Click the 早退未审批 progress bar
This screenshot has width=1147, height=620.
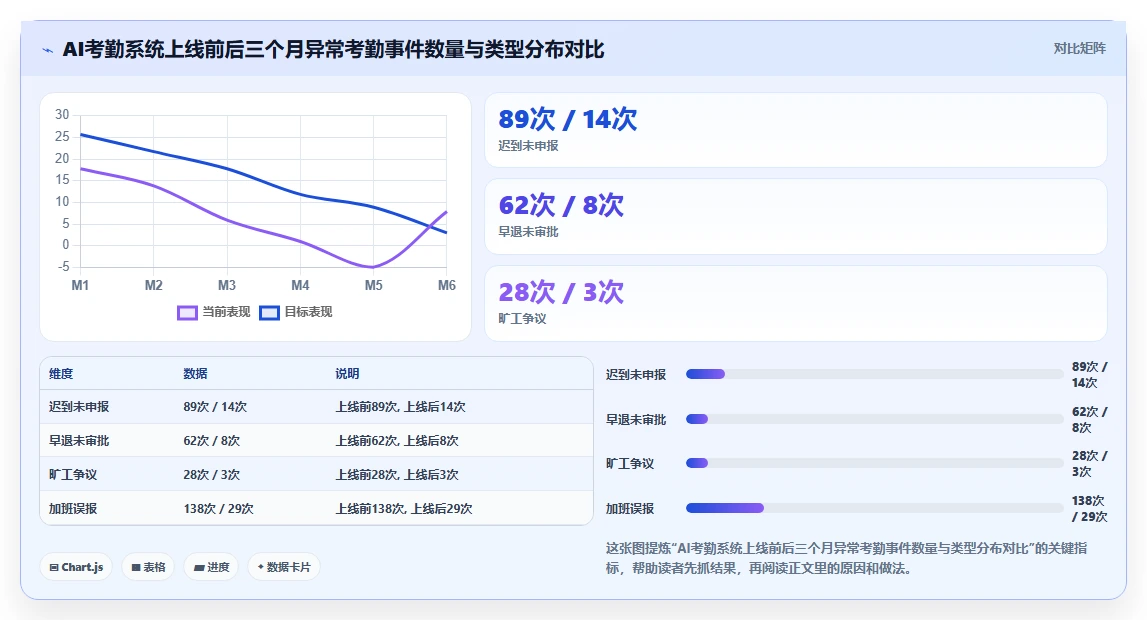pos(874,419)
